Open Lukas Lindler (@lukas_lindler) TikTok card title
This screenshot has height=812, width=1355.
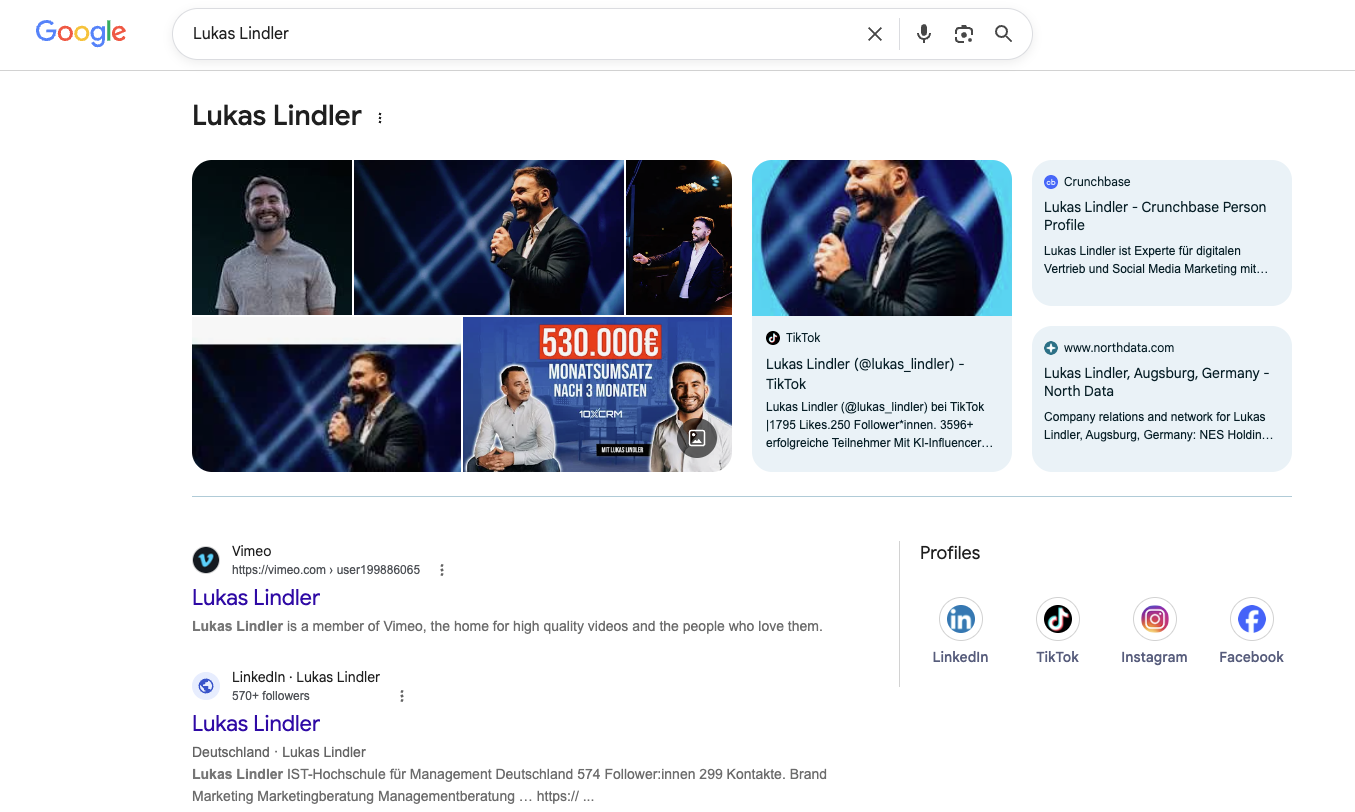pos(865,374)
